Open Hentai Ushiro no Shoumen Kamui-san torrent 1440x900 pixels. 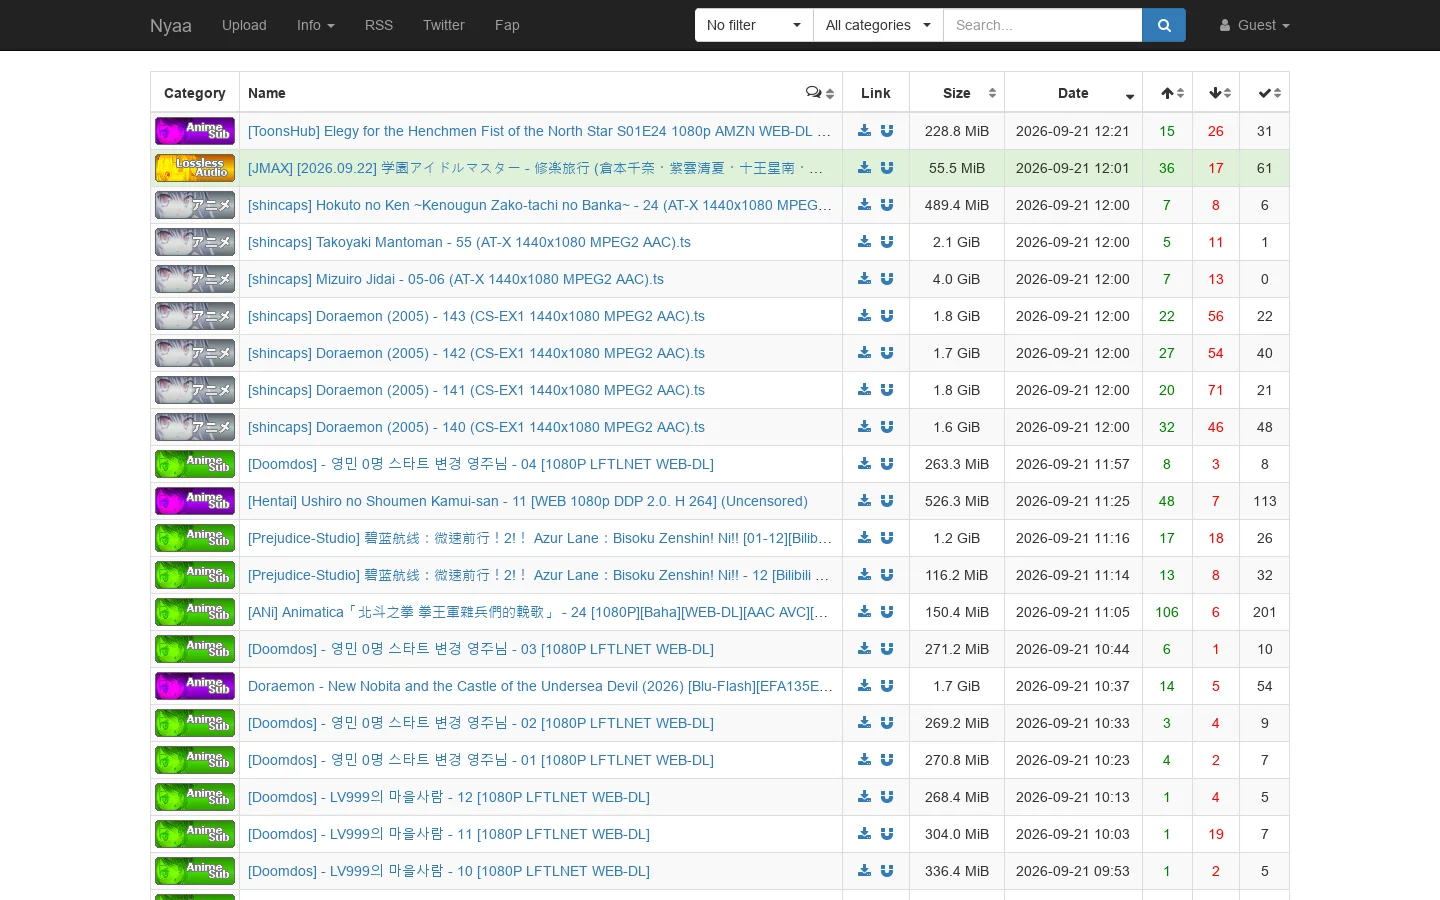pos(528,501)
